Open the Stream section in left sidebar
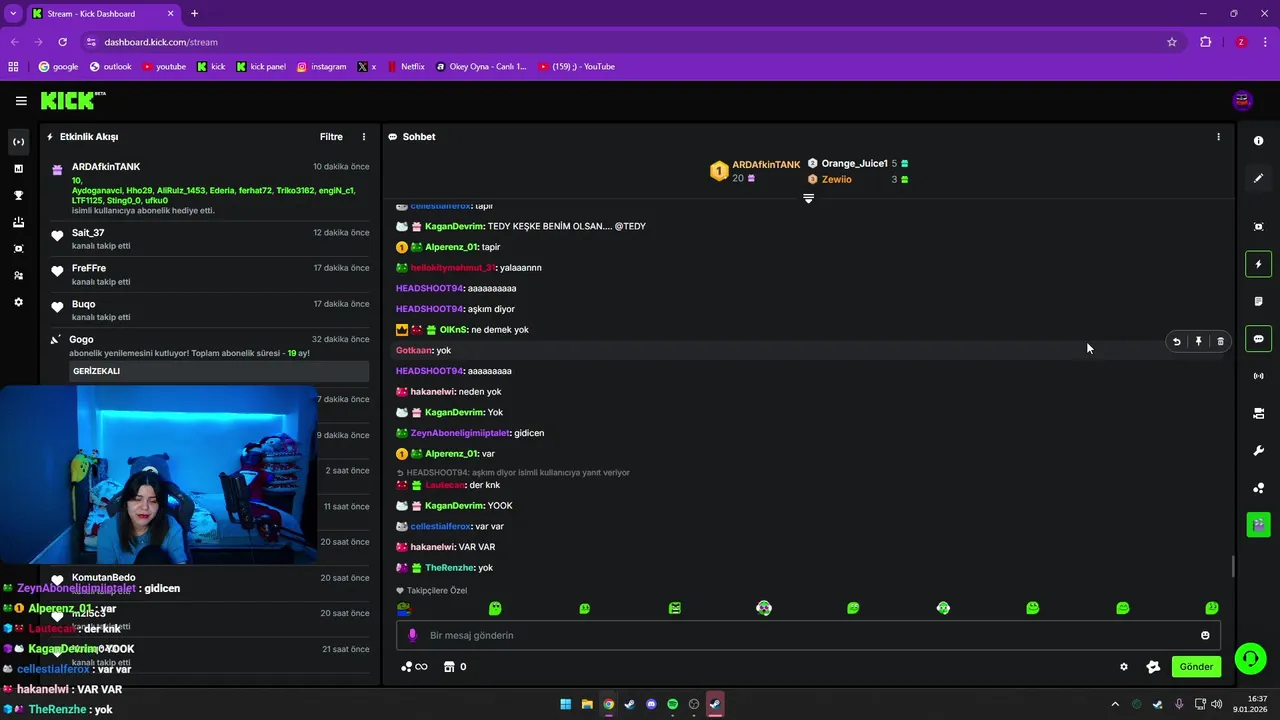The width and height of the screenshot is (1280, 720). pyautogui.click(x=18, y=142)
